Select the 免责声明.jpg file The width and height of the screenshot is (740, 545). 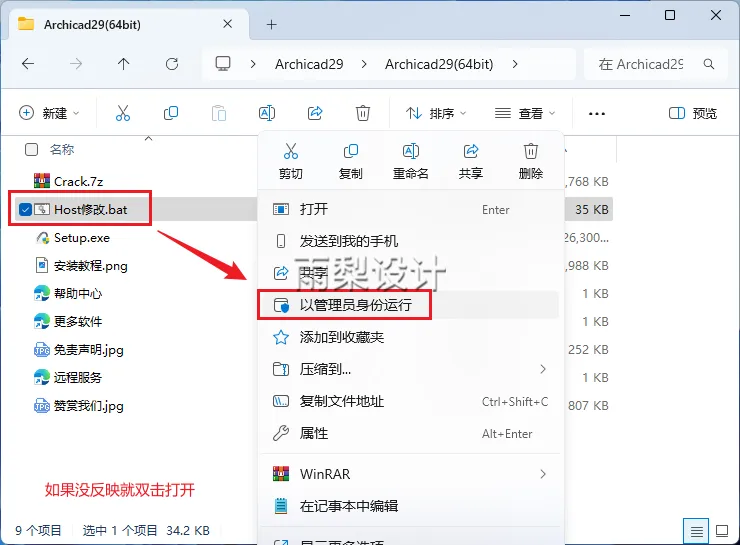point(88,350)
